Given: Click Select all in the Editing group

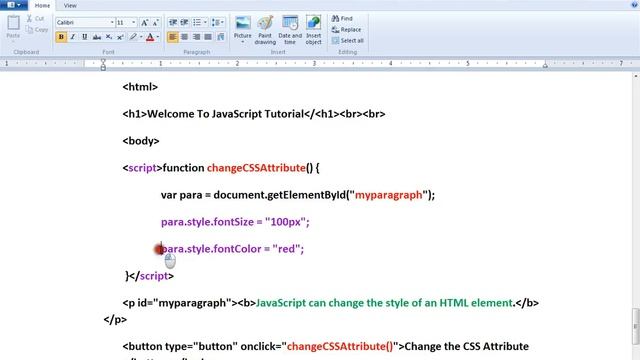Looking at the screenshot, I should pyautogui.click(x=348, y=41).
